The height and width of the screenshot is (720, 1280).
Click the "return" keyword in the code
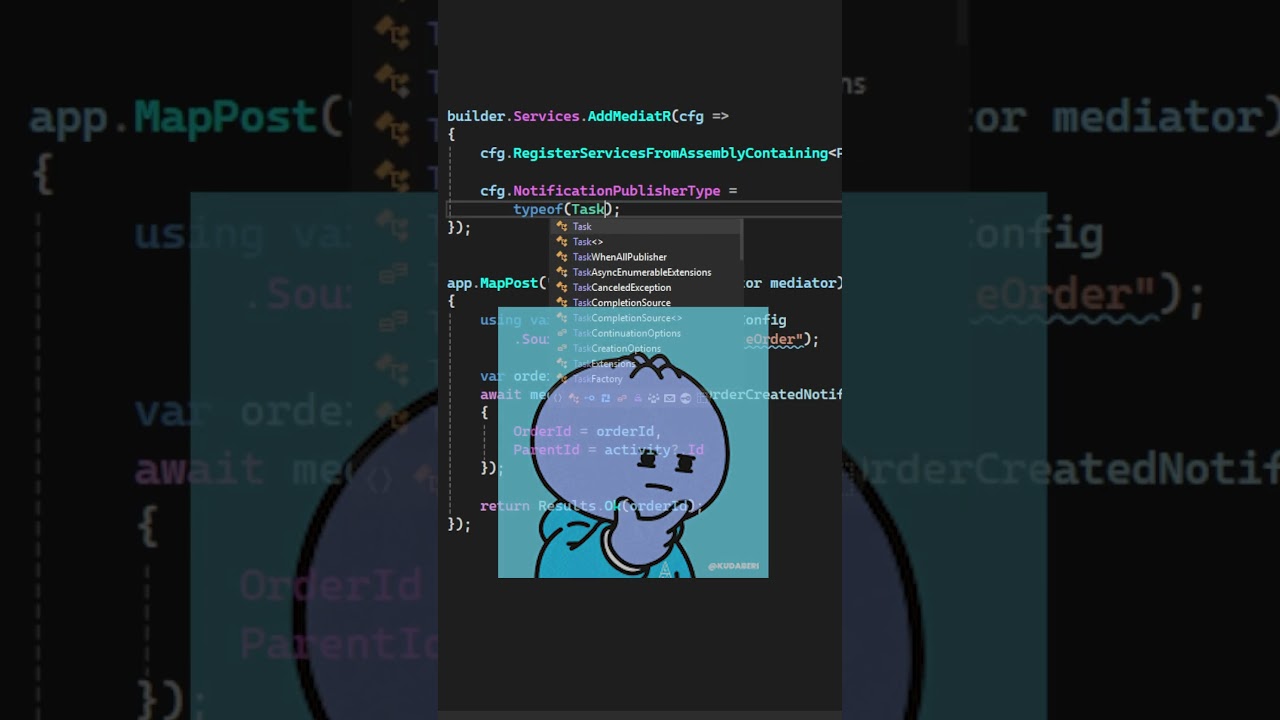click(505, 506)
